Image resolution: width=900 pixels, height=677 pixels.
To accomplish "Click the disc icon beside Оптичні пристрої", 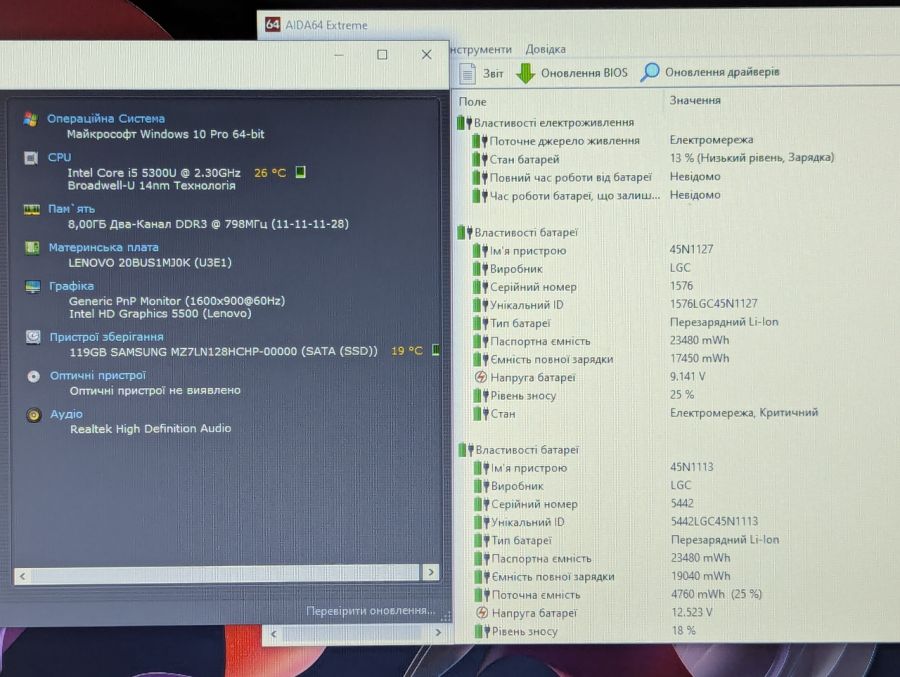I will (x=34, y=376).
